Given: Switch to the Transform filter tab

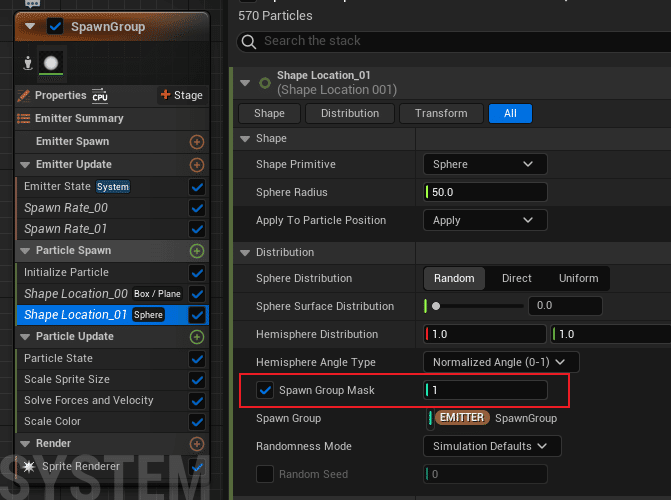Looking at the screenshot, I should click(x=441, y=113).
